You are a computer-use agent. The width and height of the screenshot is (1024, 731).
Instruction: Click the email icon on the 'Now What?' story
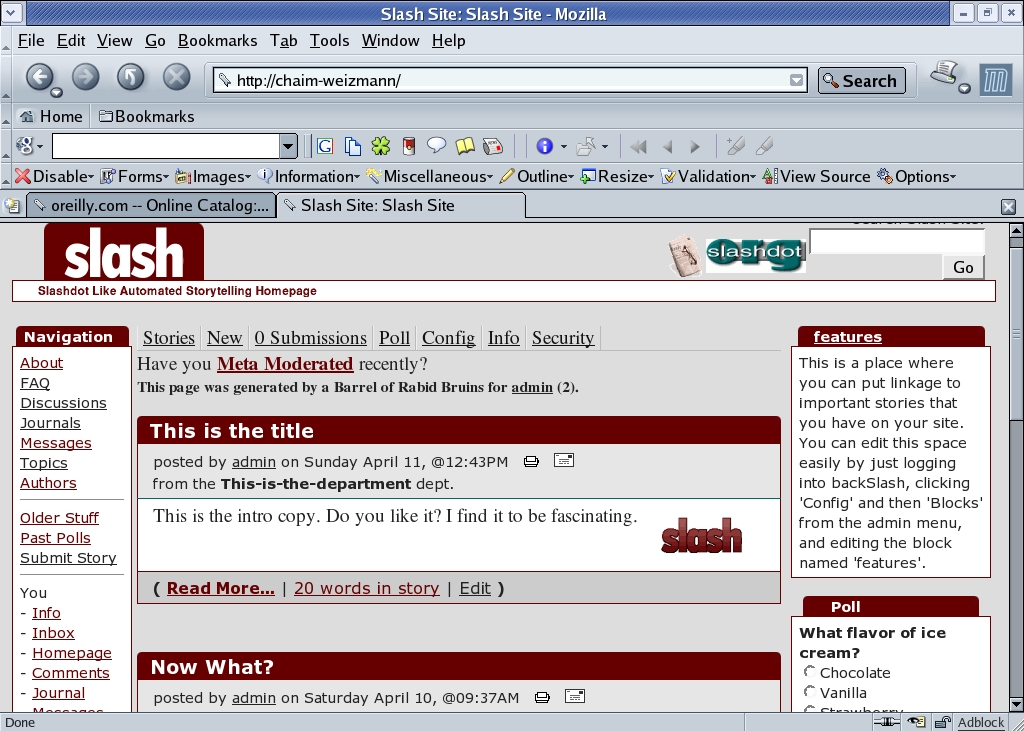click(x=574, y=696)
